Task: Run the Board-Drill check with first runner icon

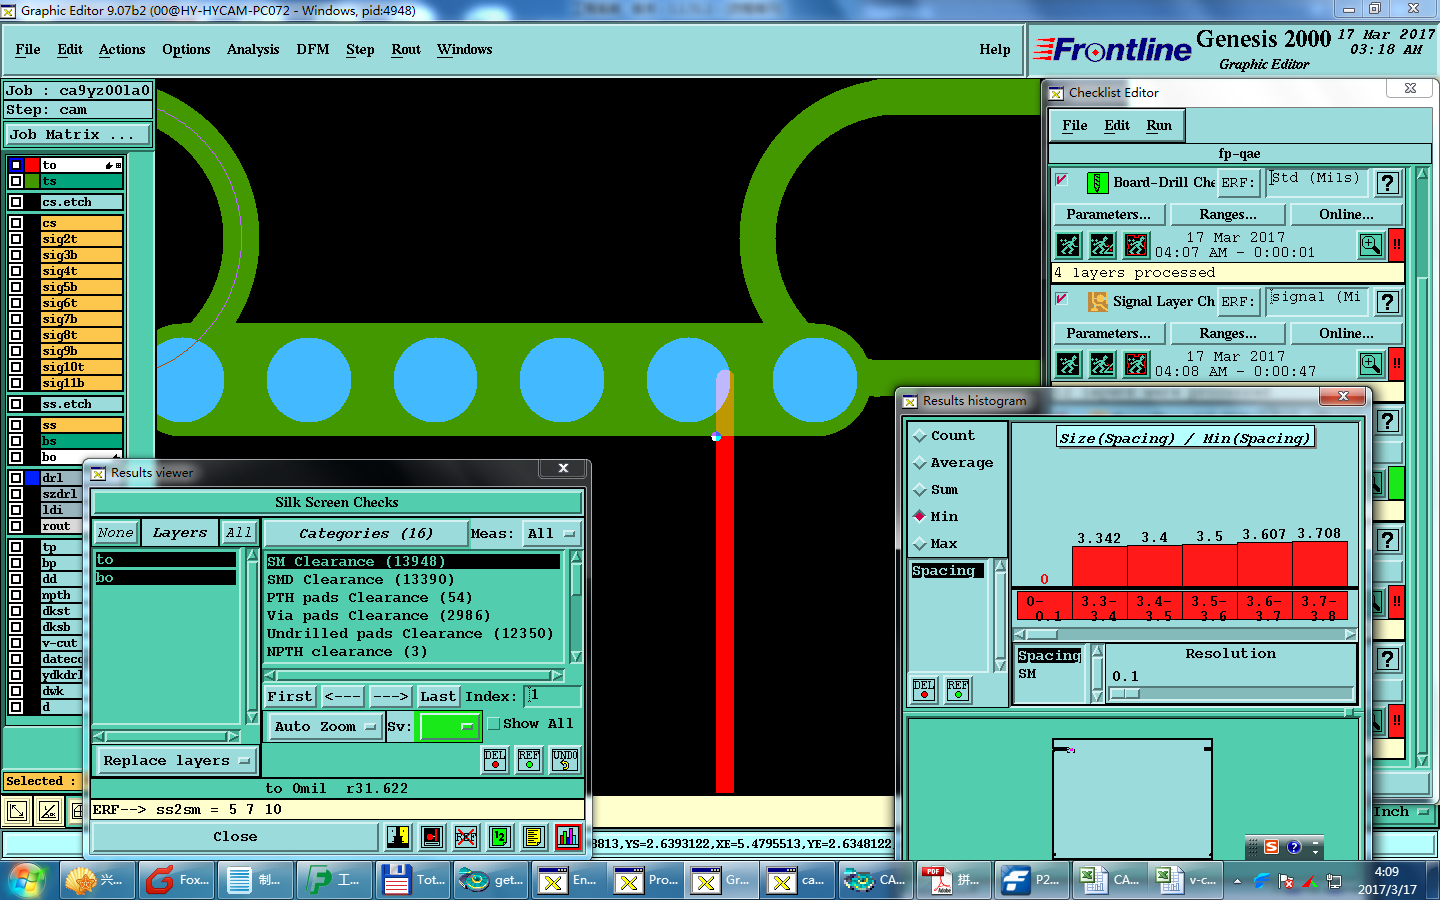Action: (1068, 245)
